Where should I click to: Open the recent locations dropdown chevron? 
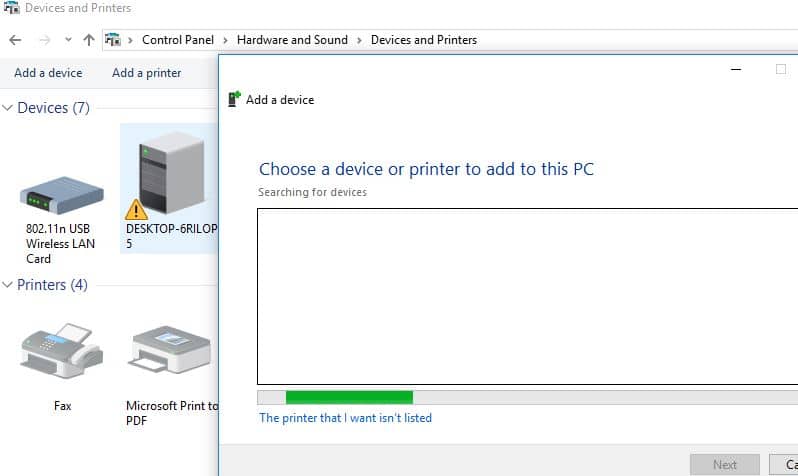pyautogui.click(x=68, y=40)
